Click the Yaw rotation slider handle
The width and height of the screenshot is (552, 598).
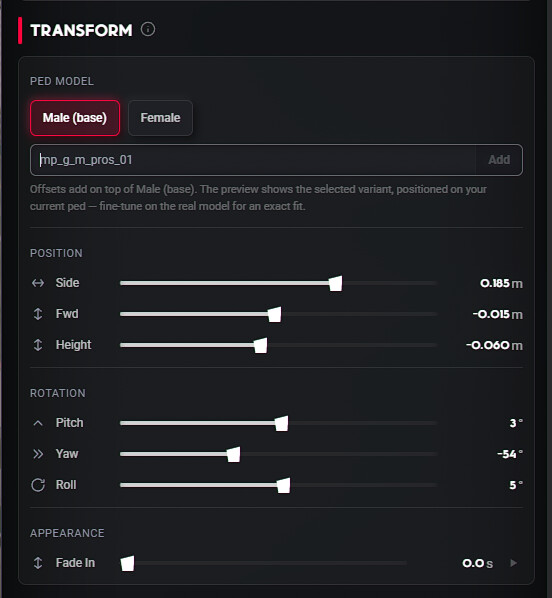(x=233, y=455)
